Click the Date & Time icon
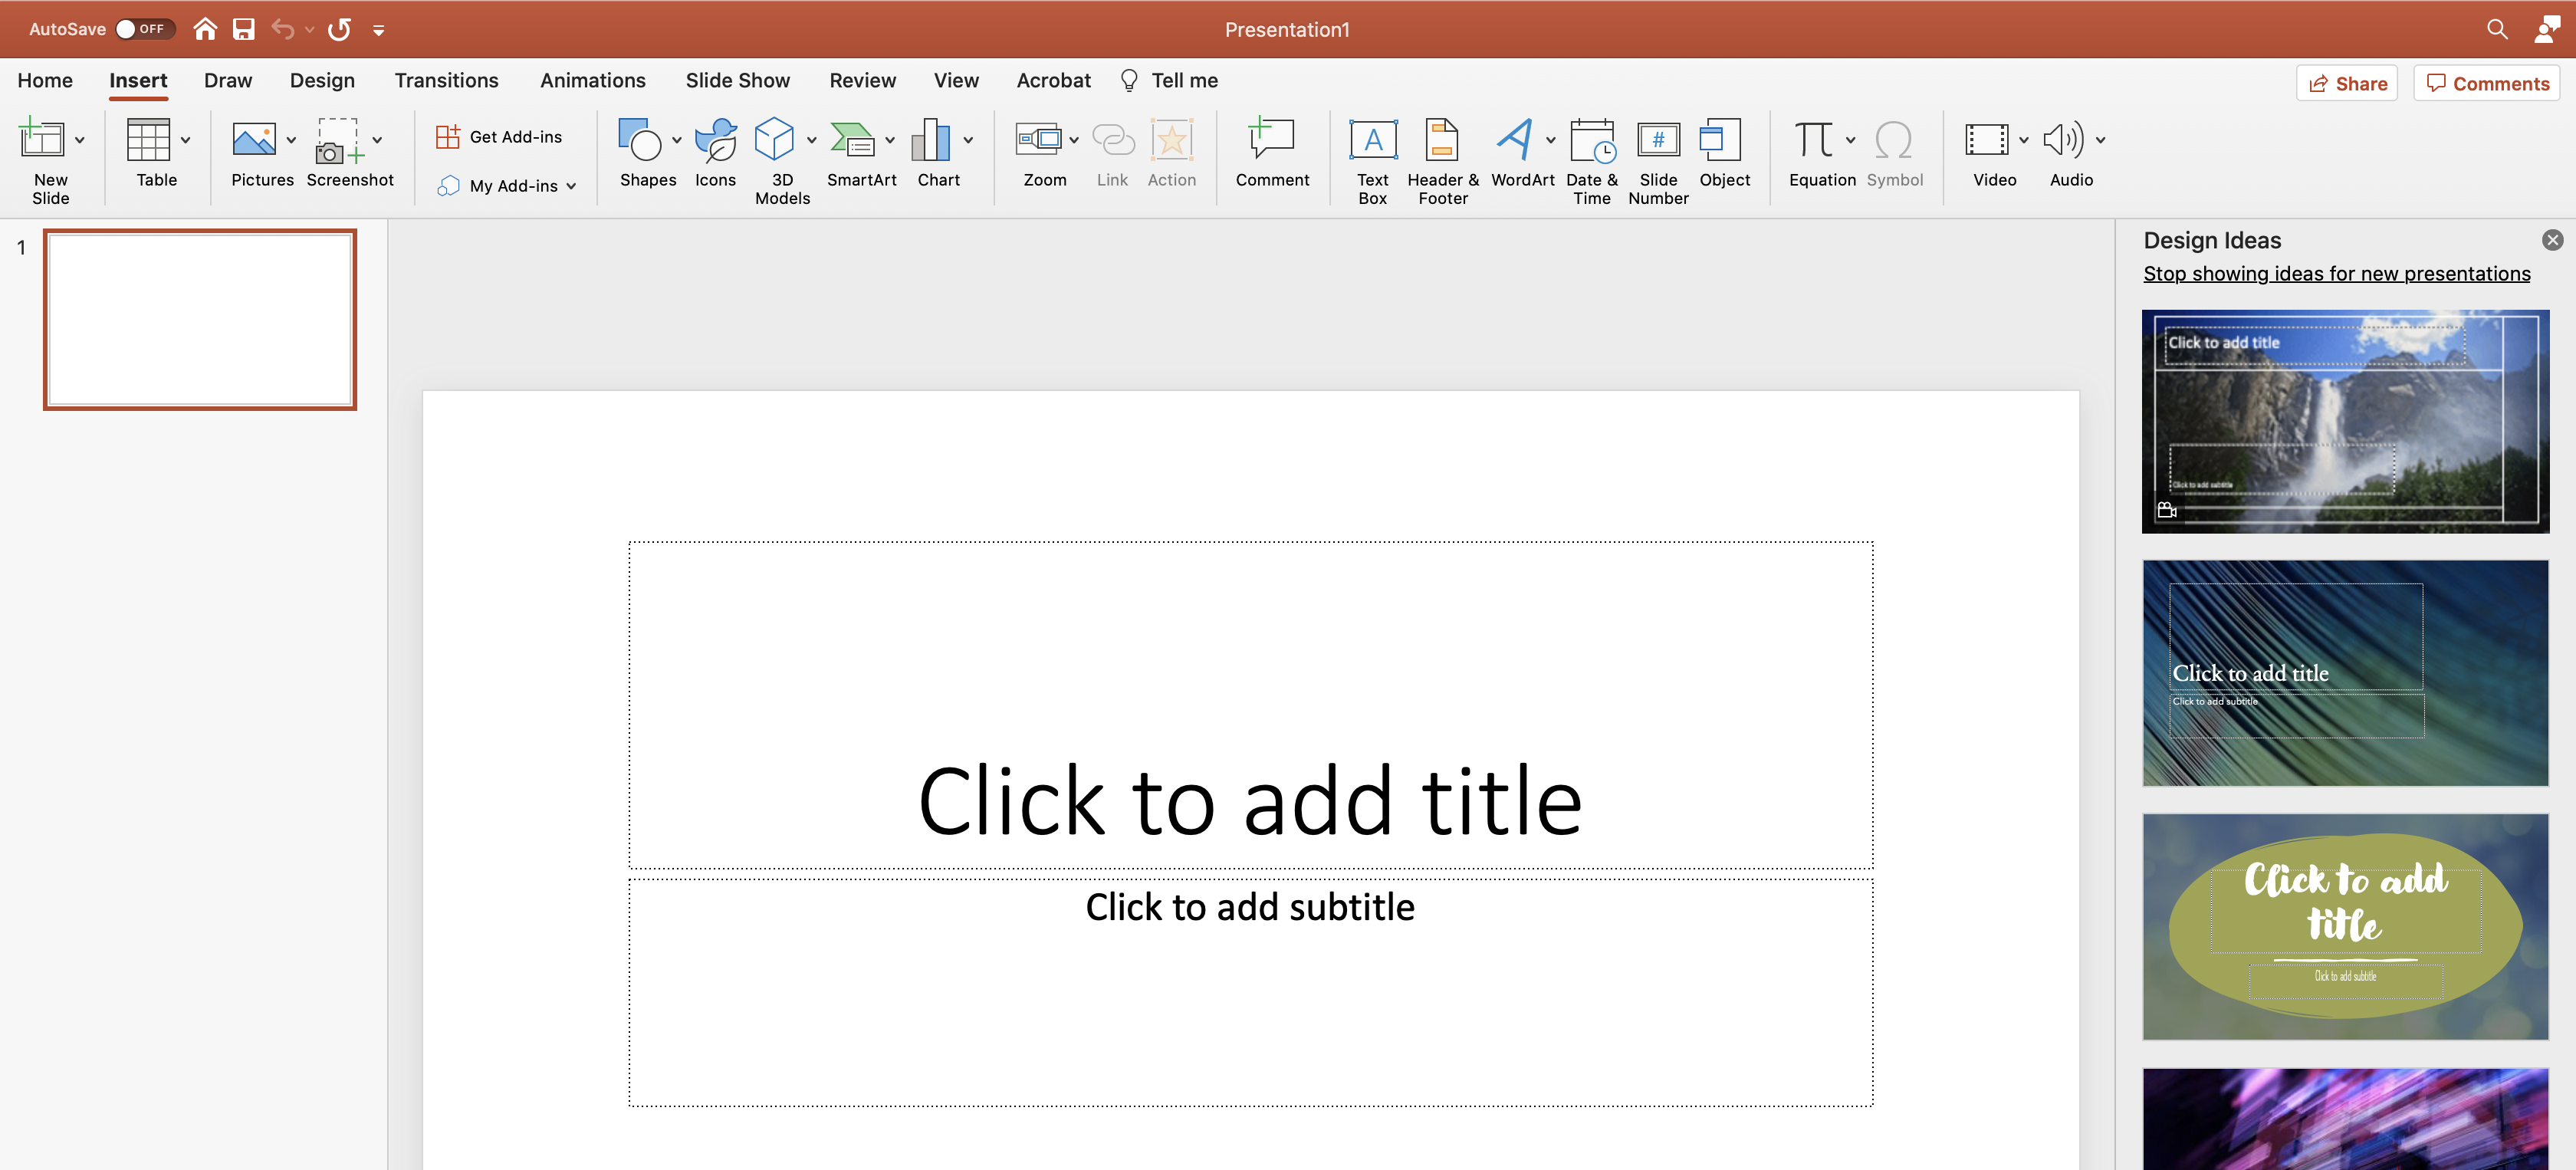2576x1170 pixels. point(1591,142)
